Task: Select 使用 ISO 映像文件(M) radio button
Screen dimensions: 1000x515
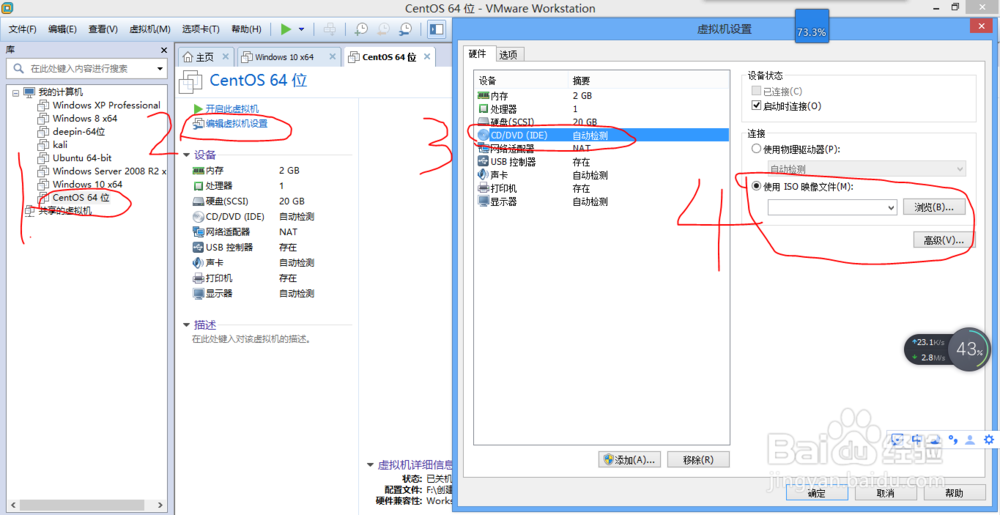Action: coord(757,187)
